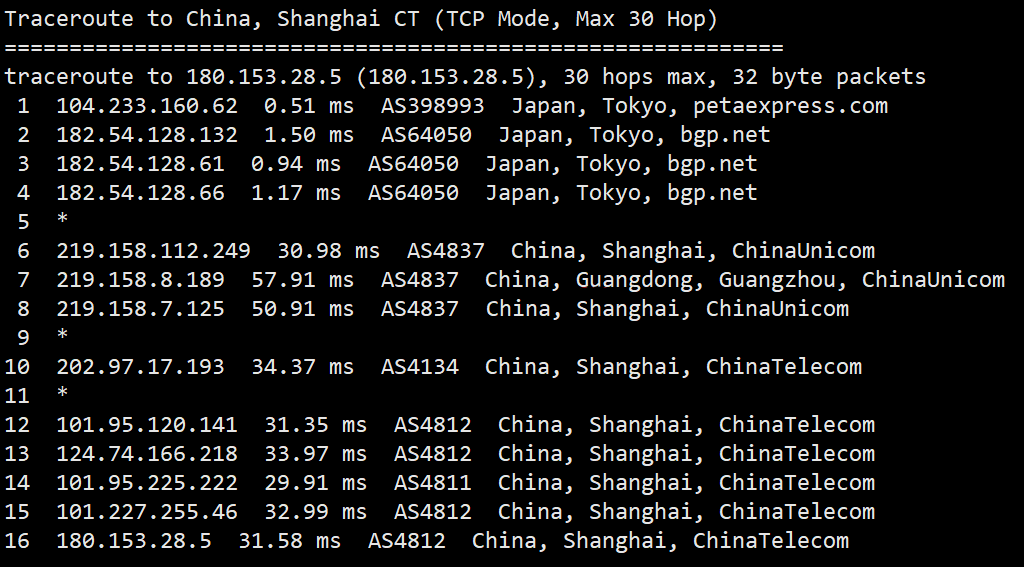Click the 57.91 ms latency value
The image size is (1024, 567).
[302, 279]
